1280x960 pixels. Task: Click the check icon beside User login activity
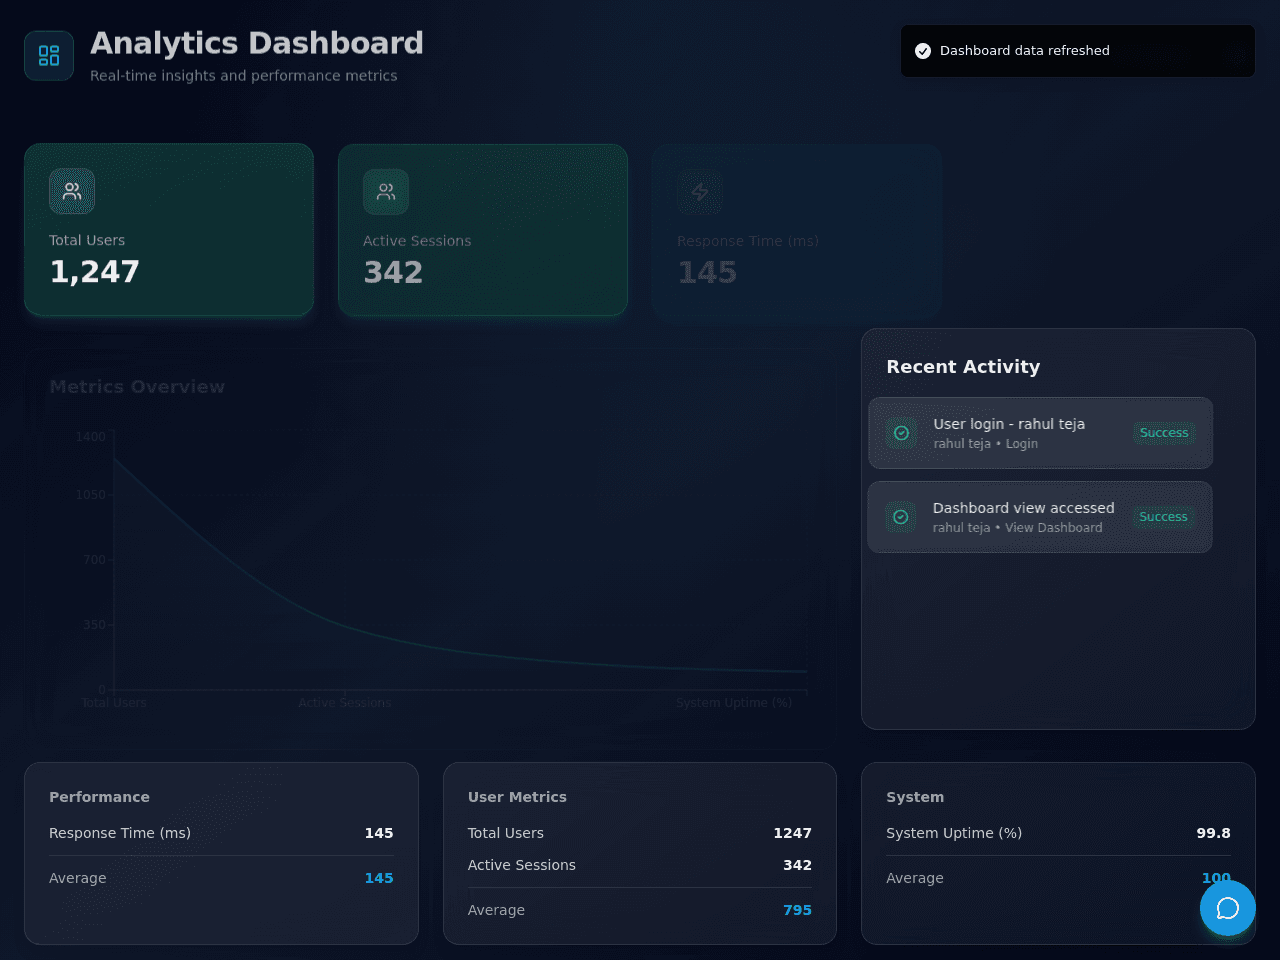tap(901, 433)
